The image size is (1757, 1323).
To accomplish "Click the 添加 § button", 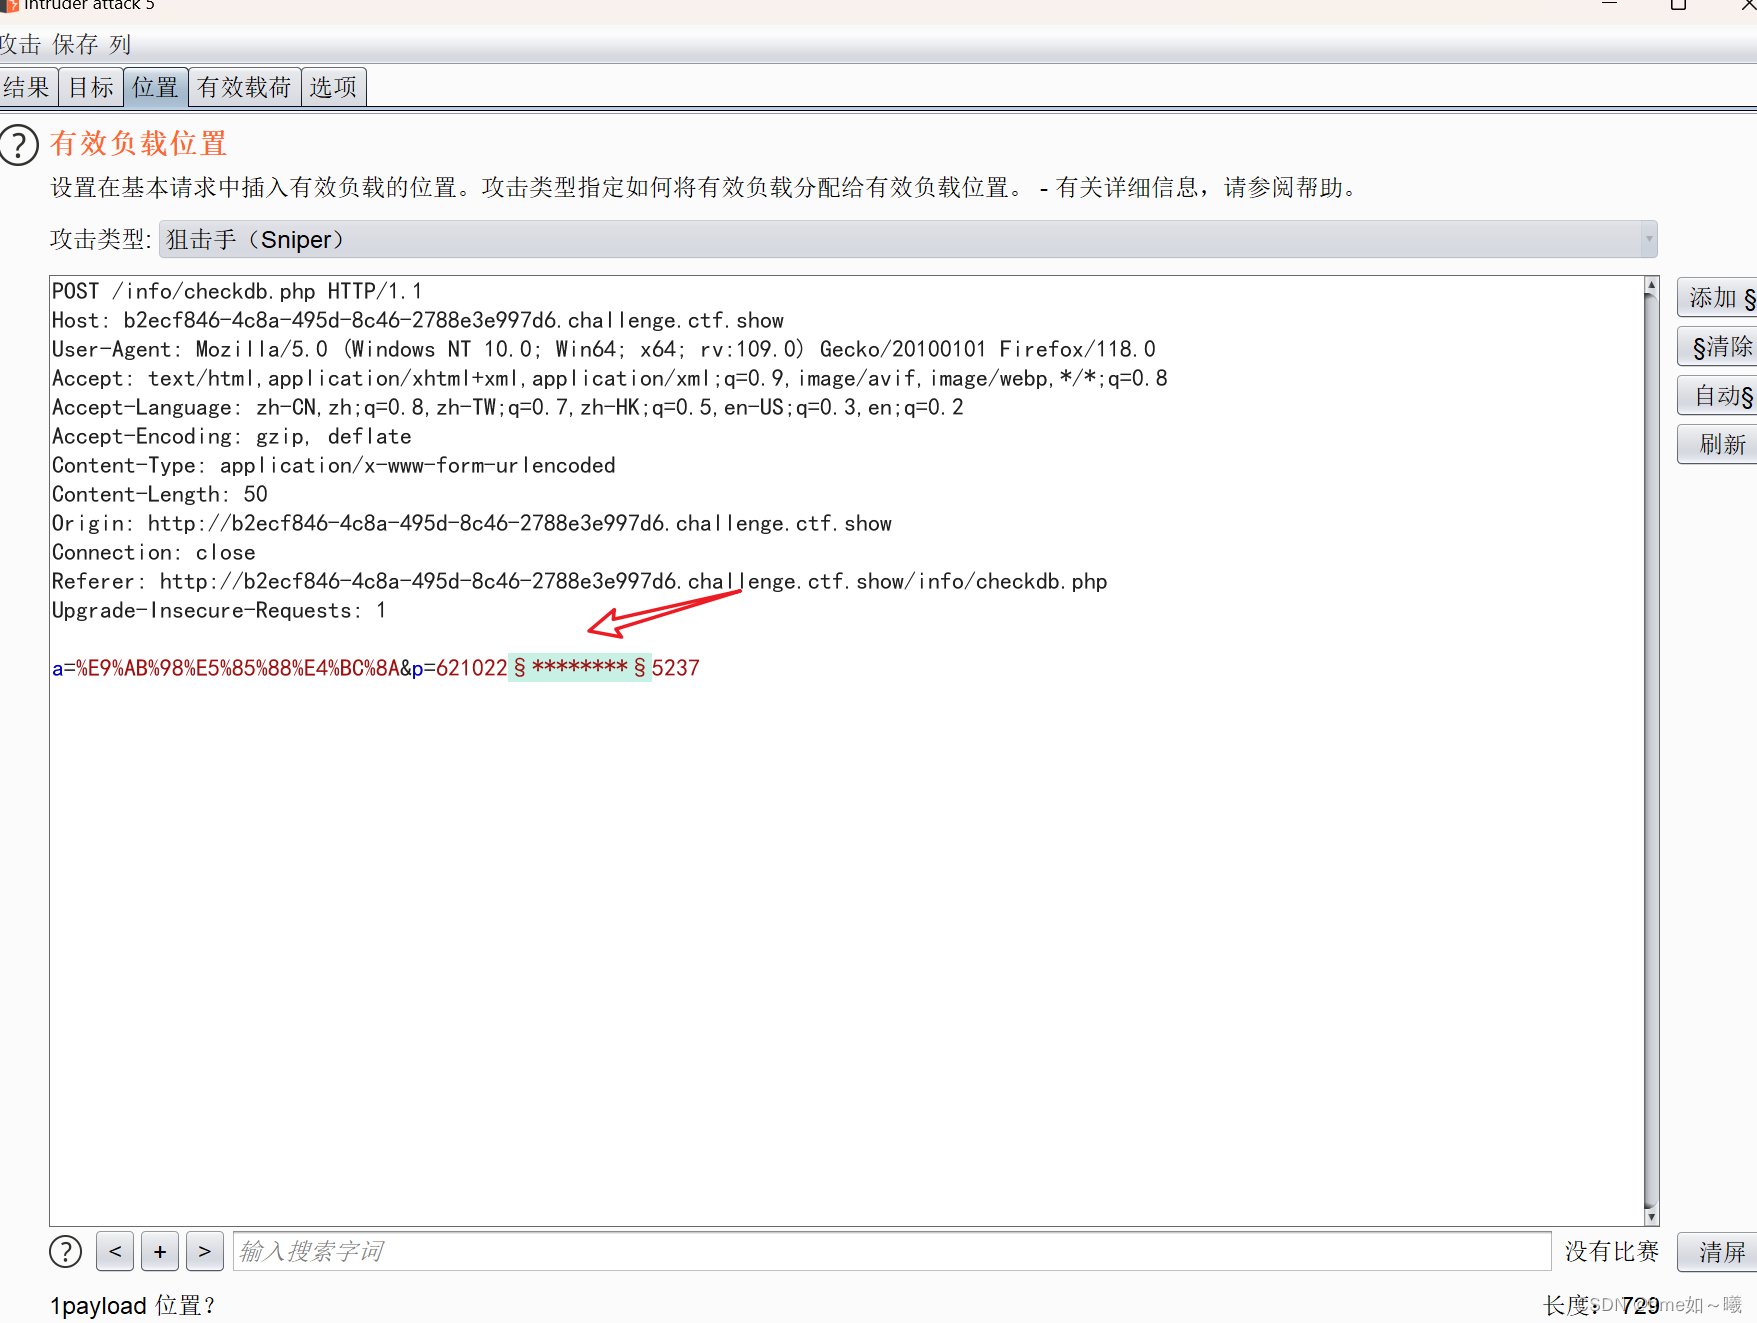I will (1717, 298).
